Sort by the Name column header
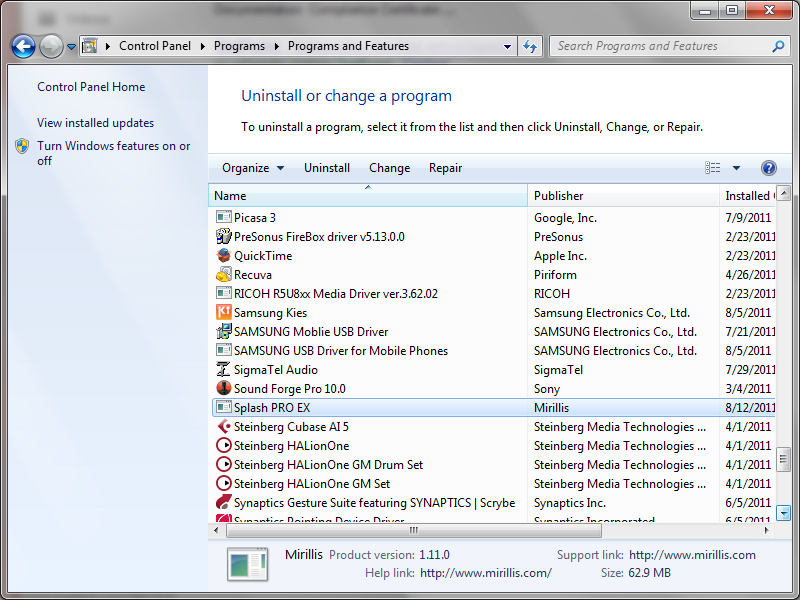Screen dimensions: 800x600 pyautogui.click(x=368, y=196)
